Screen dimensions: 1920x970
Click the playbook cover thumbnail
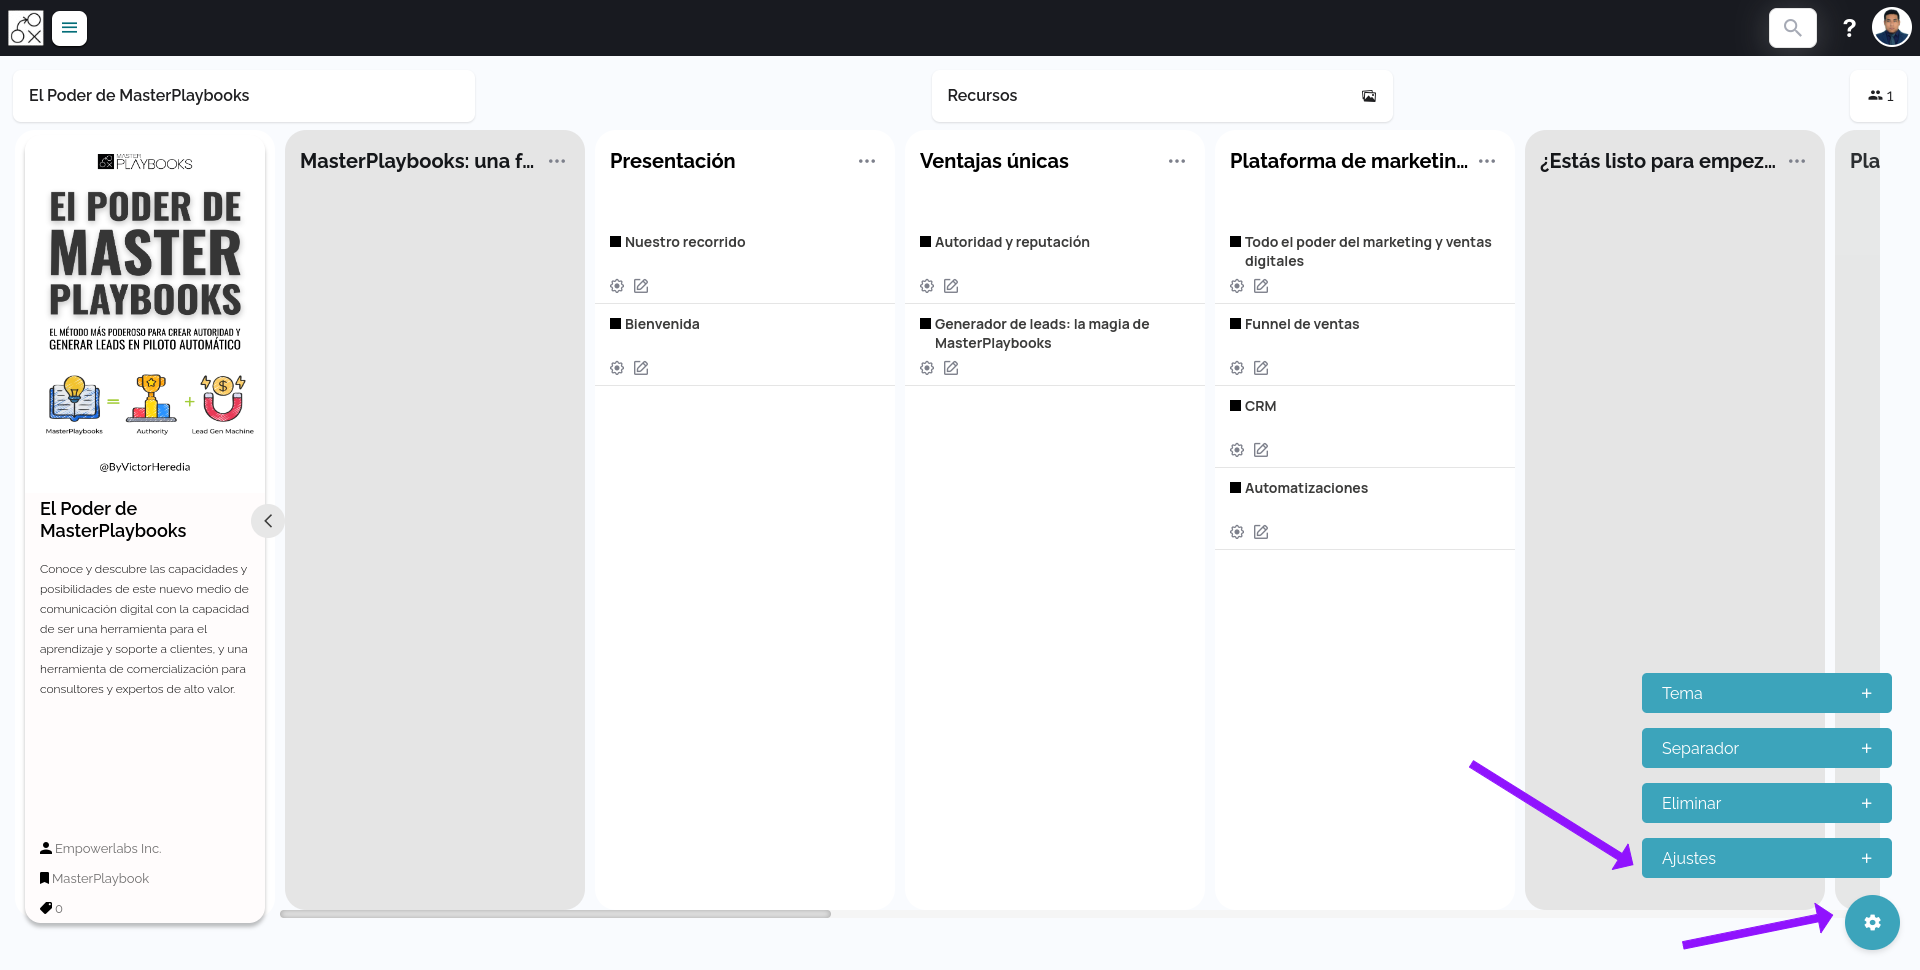pos(145,312)
